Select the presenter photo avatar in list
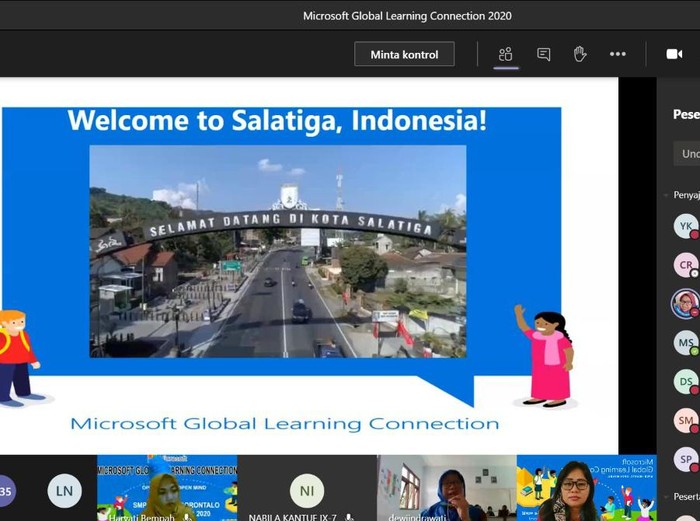700x521 pixels. [686, 304]
